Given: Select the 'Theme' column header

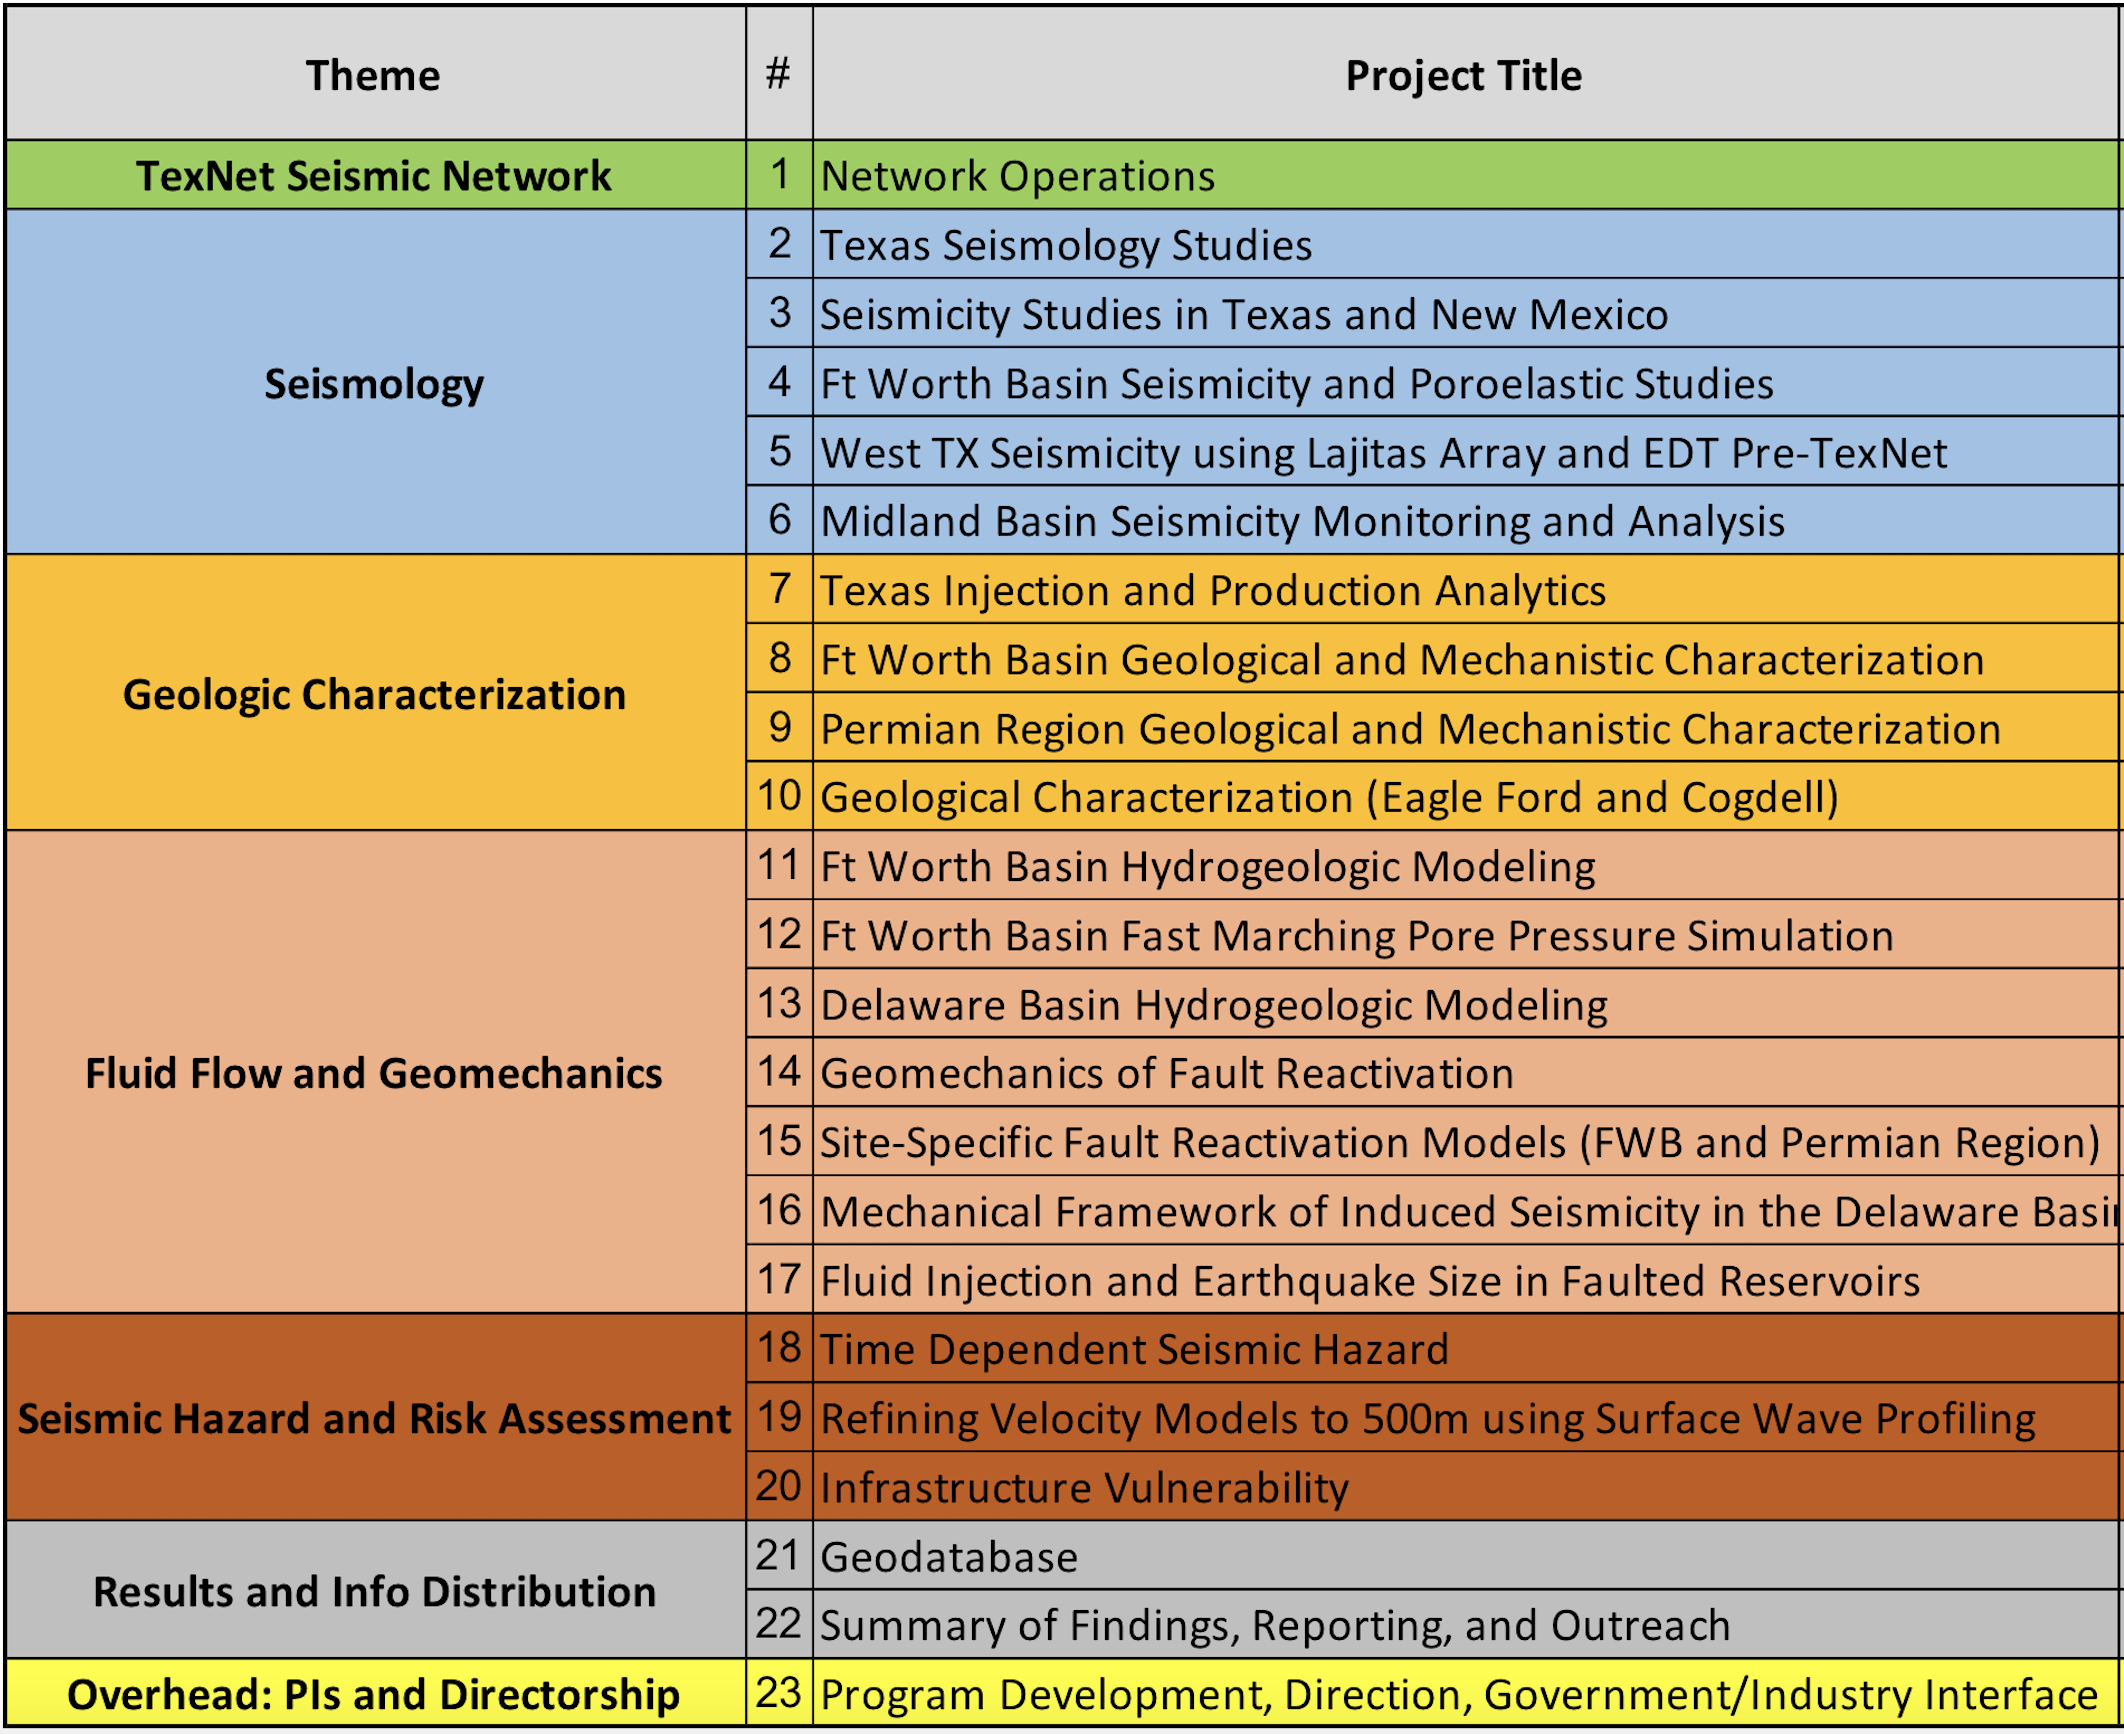Looking at the screenshot, I should click(375, 74).
